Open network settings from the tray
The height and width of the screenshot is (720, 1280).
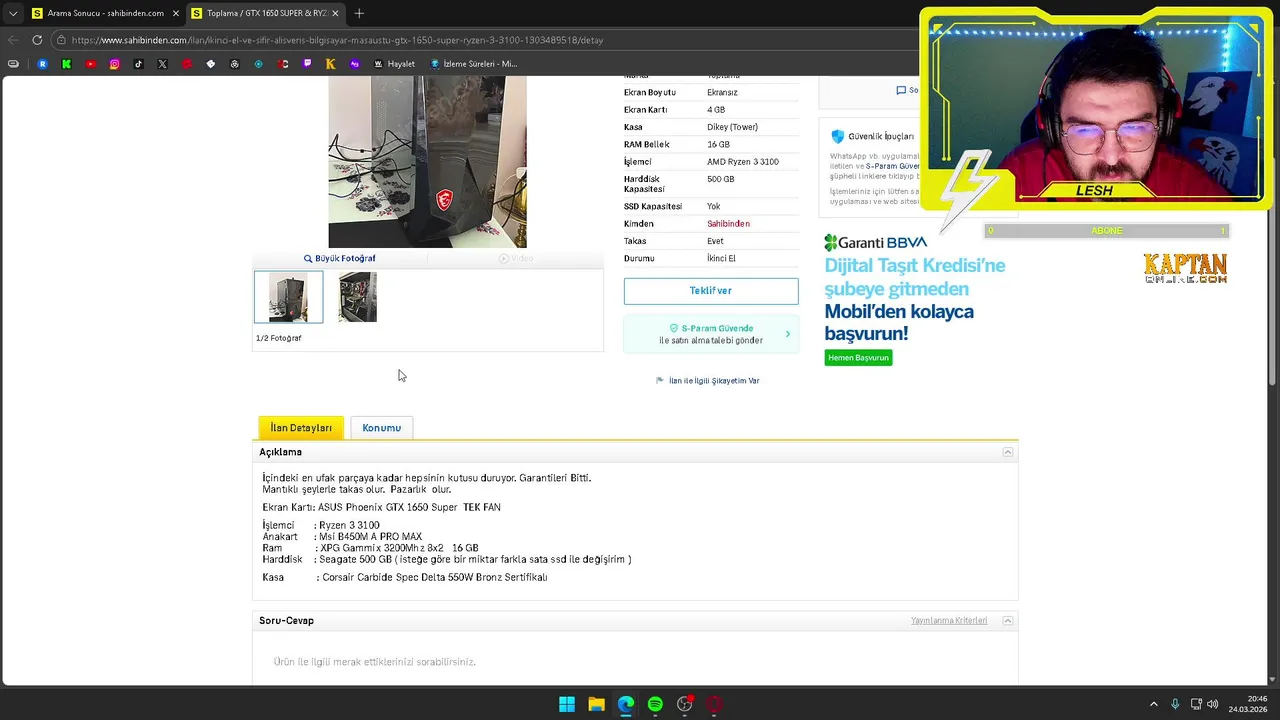pyautogui.click(x=1196, y=704)
